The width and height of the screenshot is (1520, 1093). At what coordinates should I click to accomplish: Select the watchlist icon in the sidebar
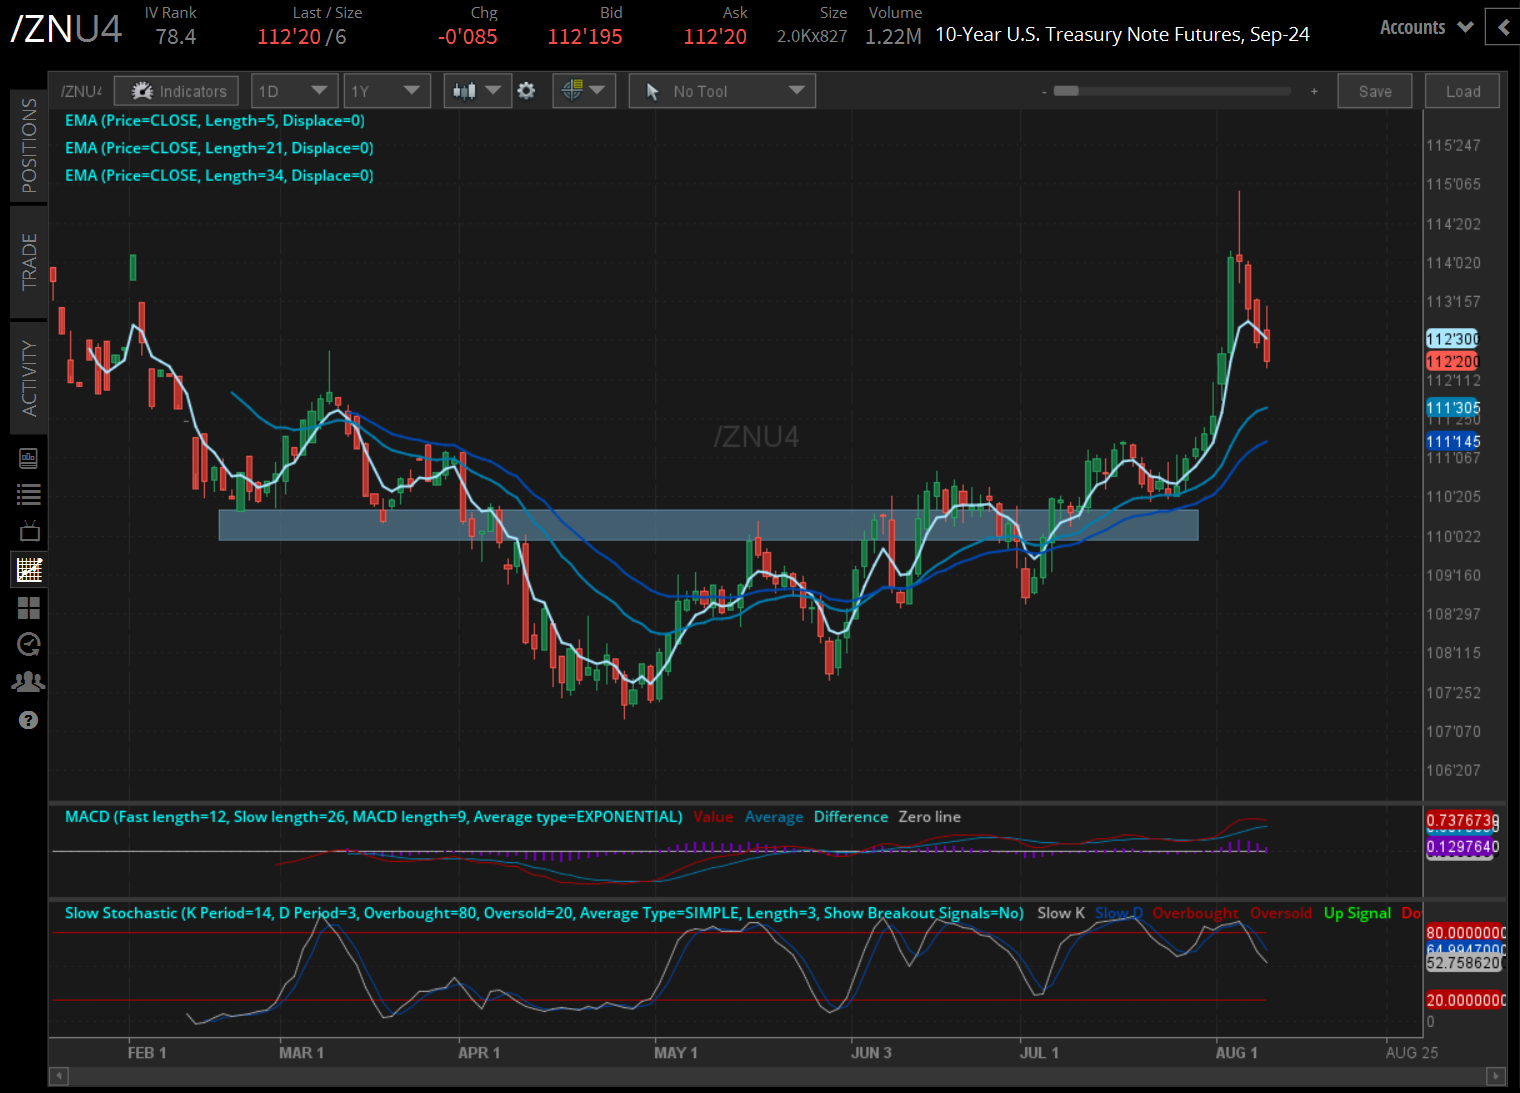click(29, 494)
